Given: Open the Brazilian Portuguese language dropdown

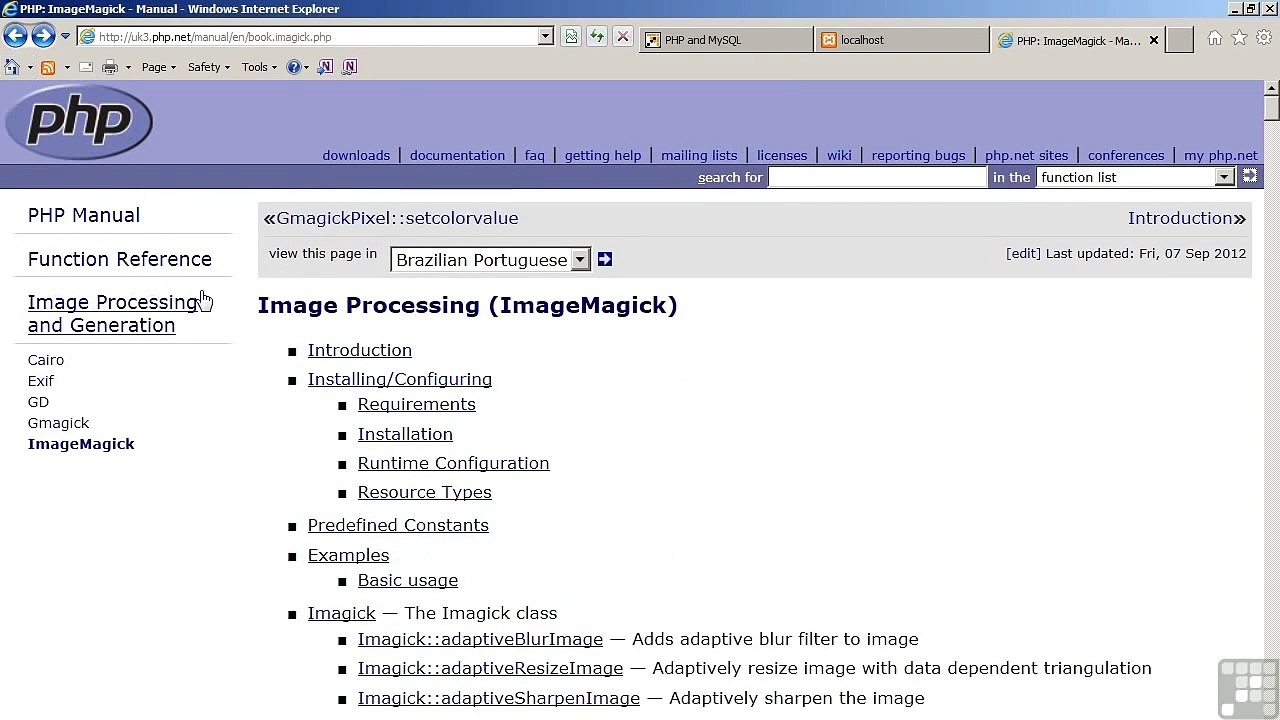Looking at the screenshot, I should click(x=491, y=260).
